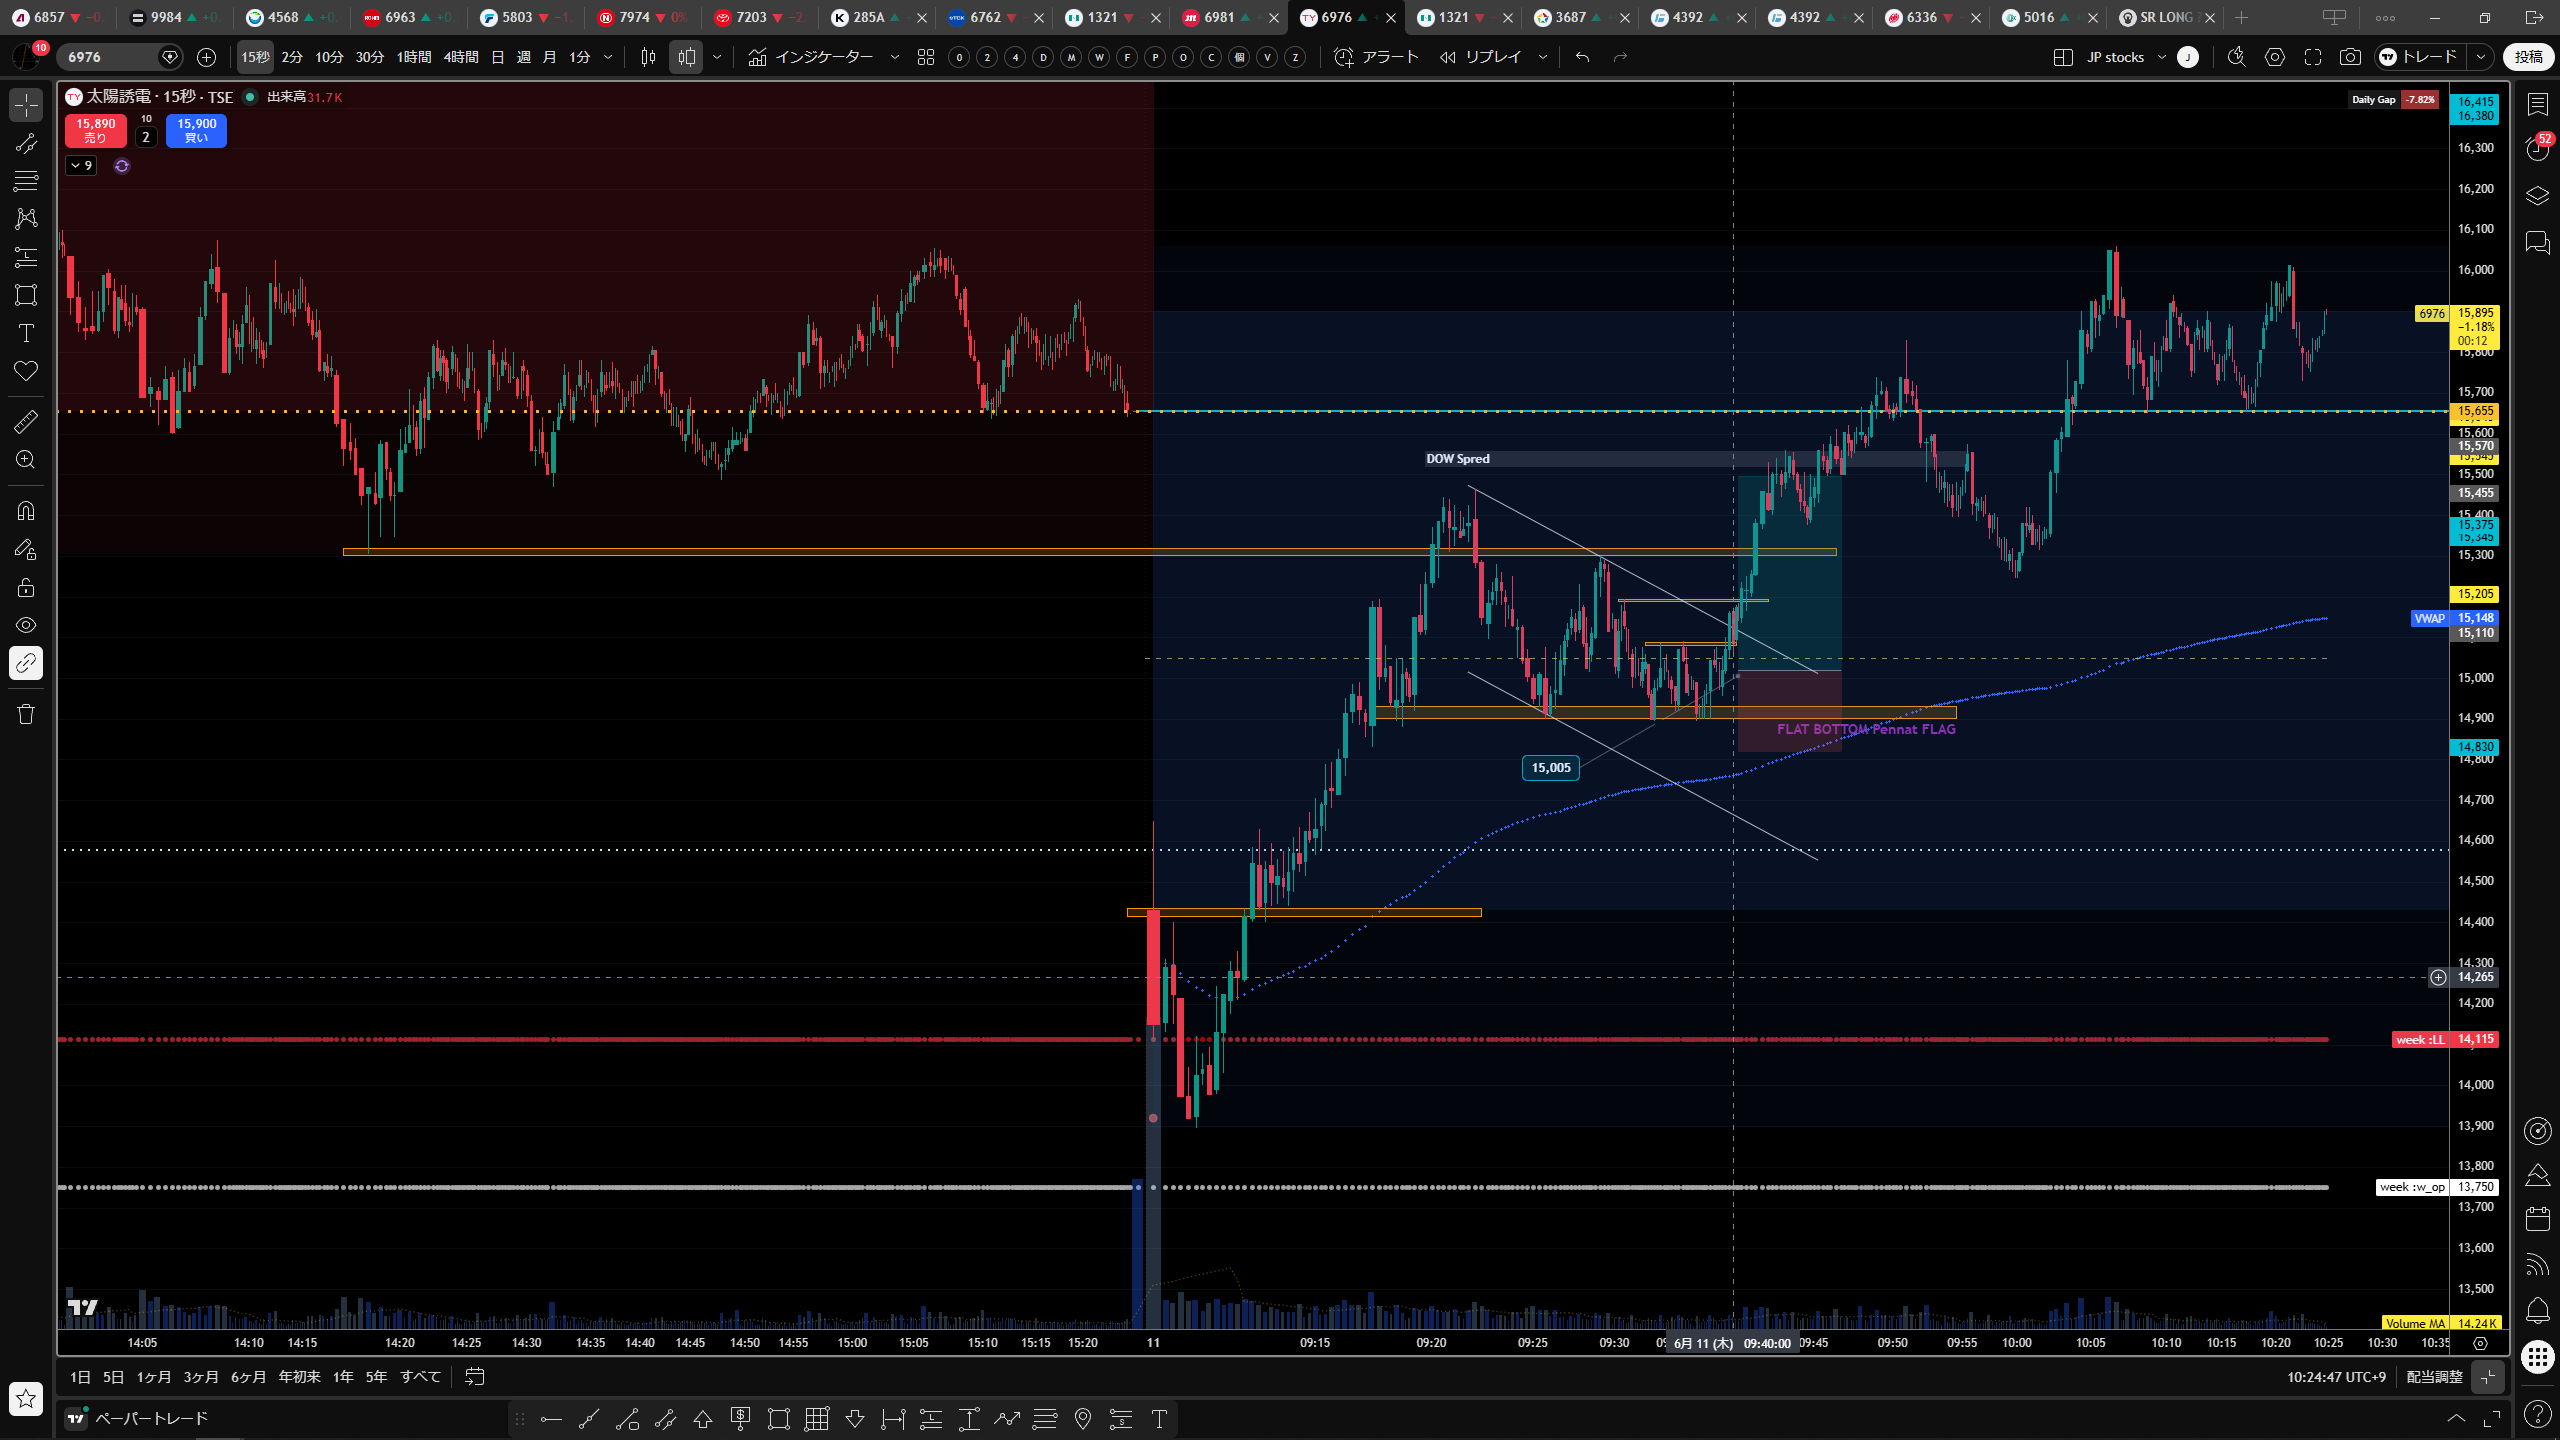Open chart settings hexagon icon
This screenshot has height=1440, width=2560.
pos(2275,57)
